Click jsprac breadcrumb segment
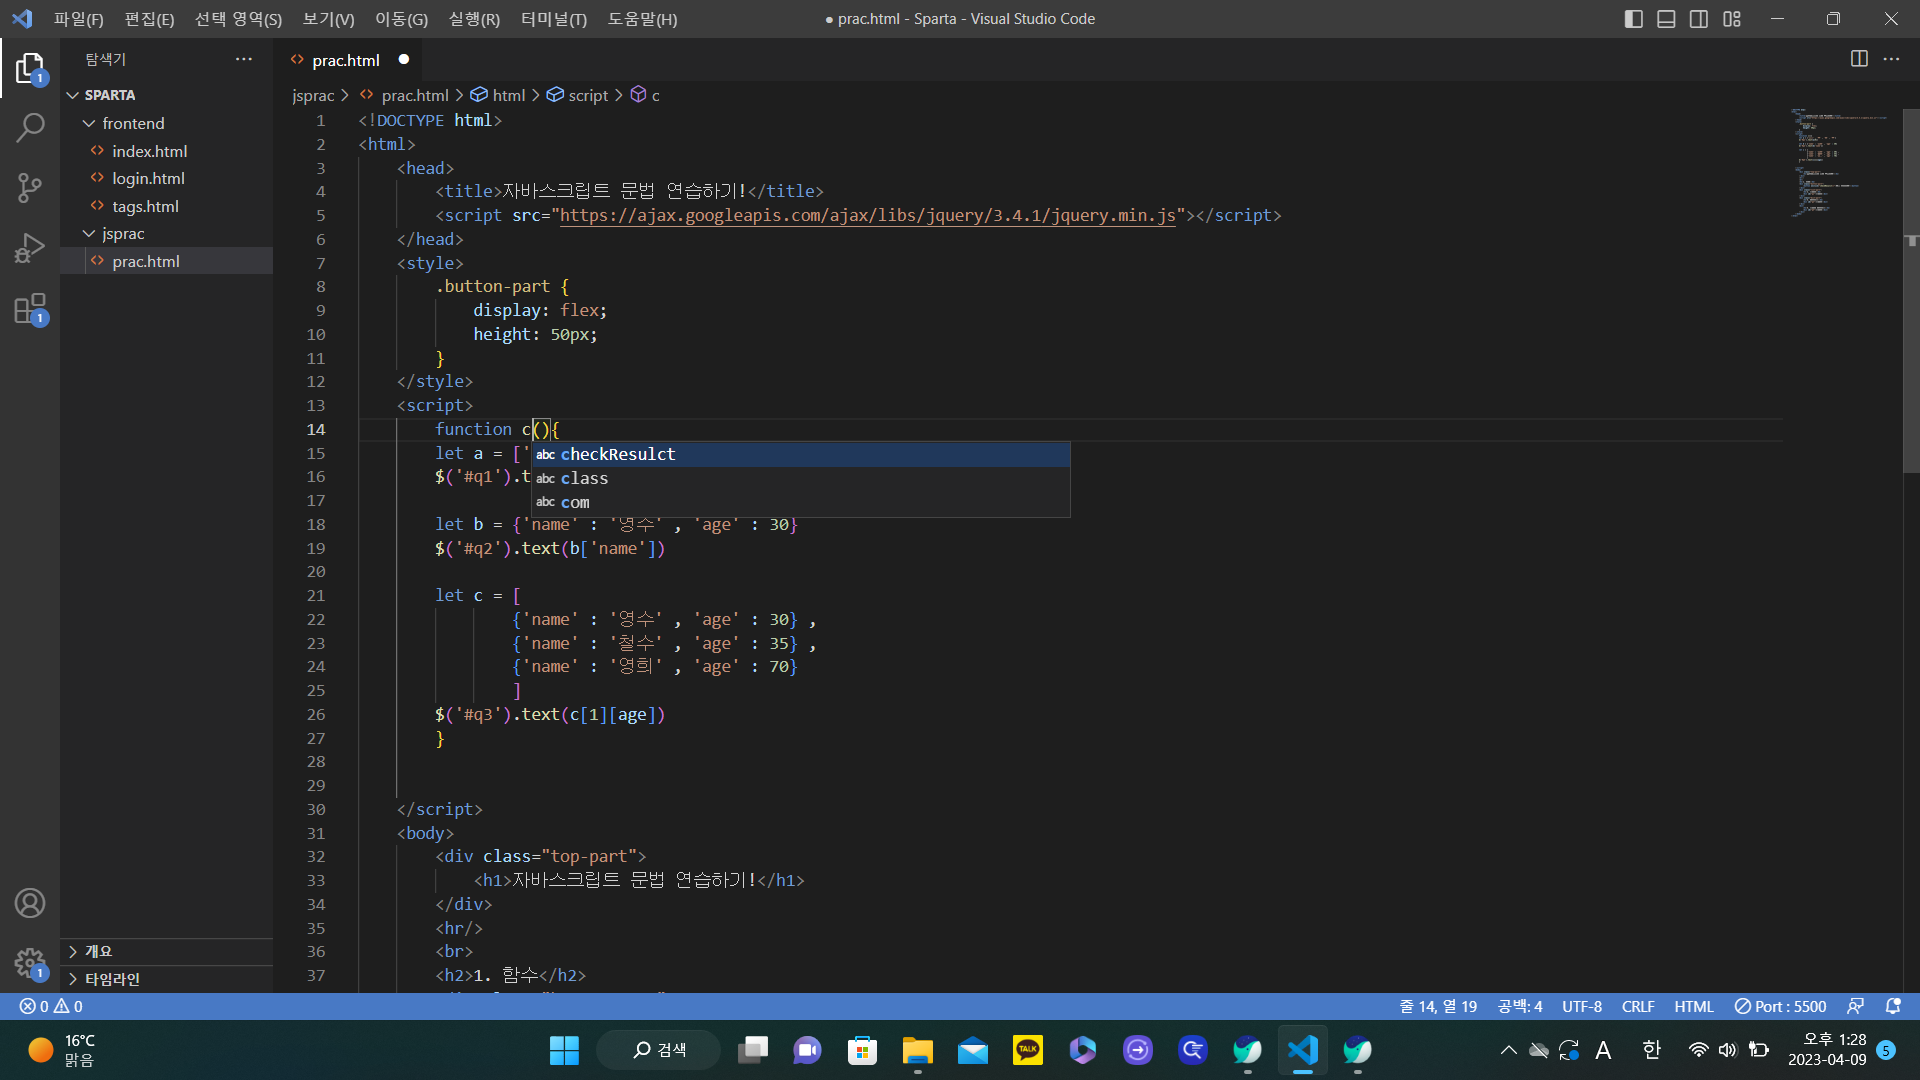1920x1080 pixels. tap(313, 95)
